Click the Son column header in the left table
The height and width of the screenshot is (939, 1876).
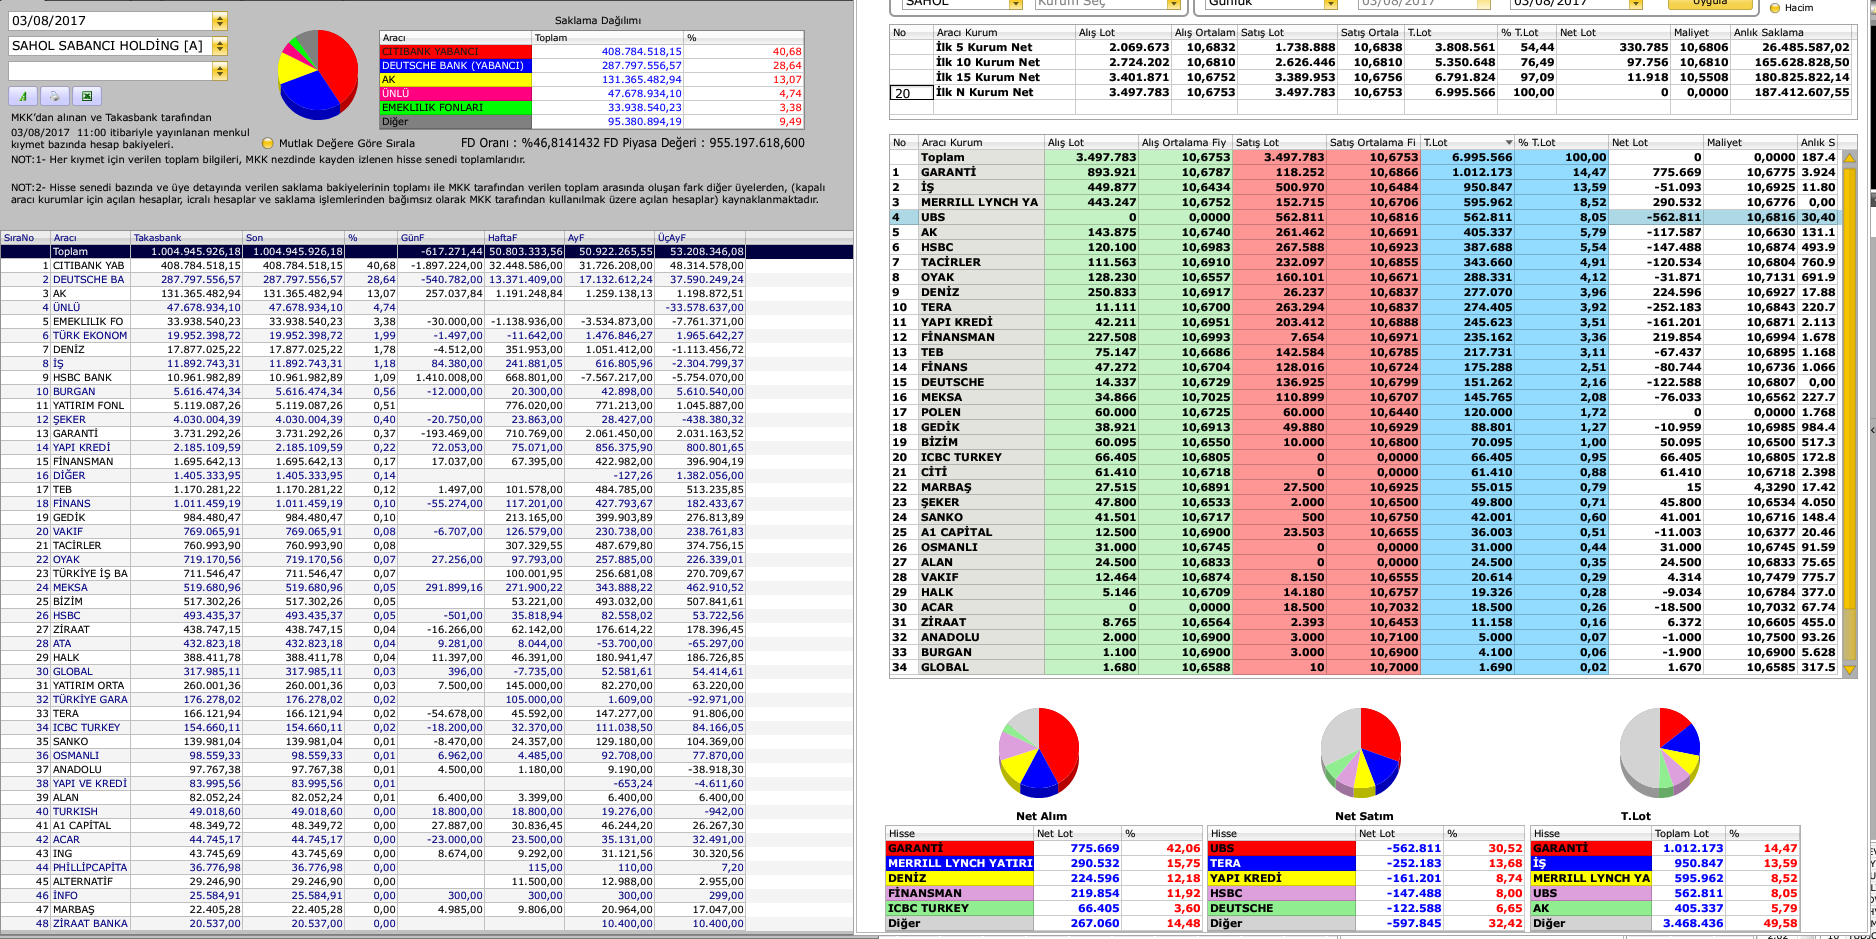294,238
